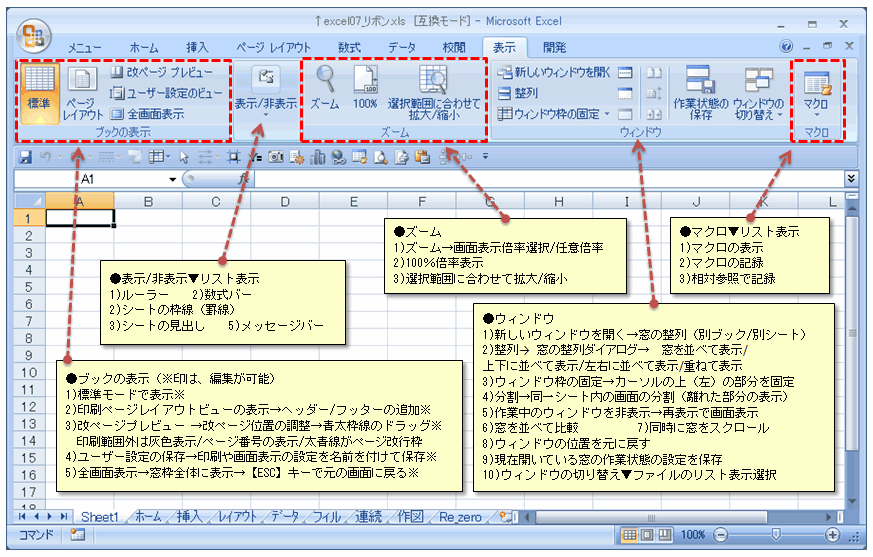Open the マクロ dropdown menu
The image size is (873, 557).
[x=817, y=115]
